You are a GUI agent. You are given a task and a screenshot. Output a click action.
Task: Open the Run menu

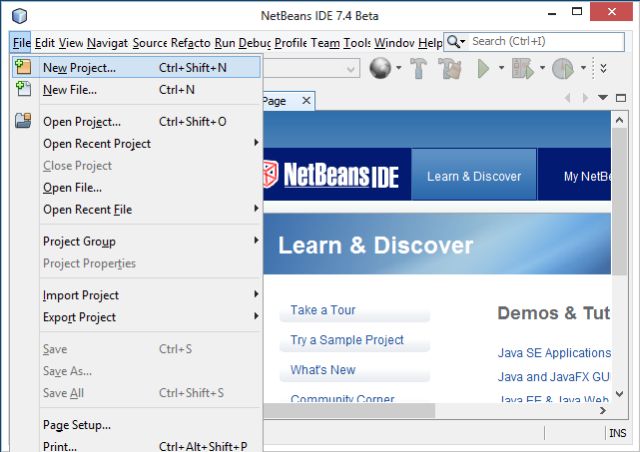point(225,42)
